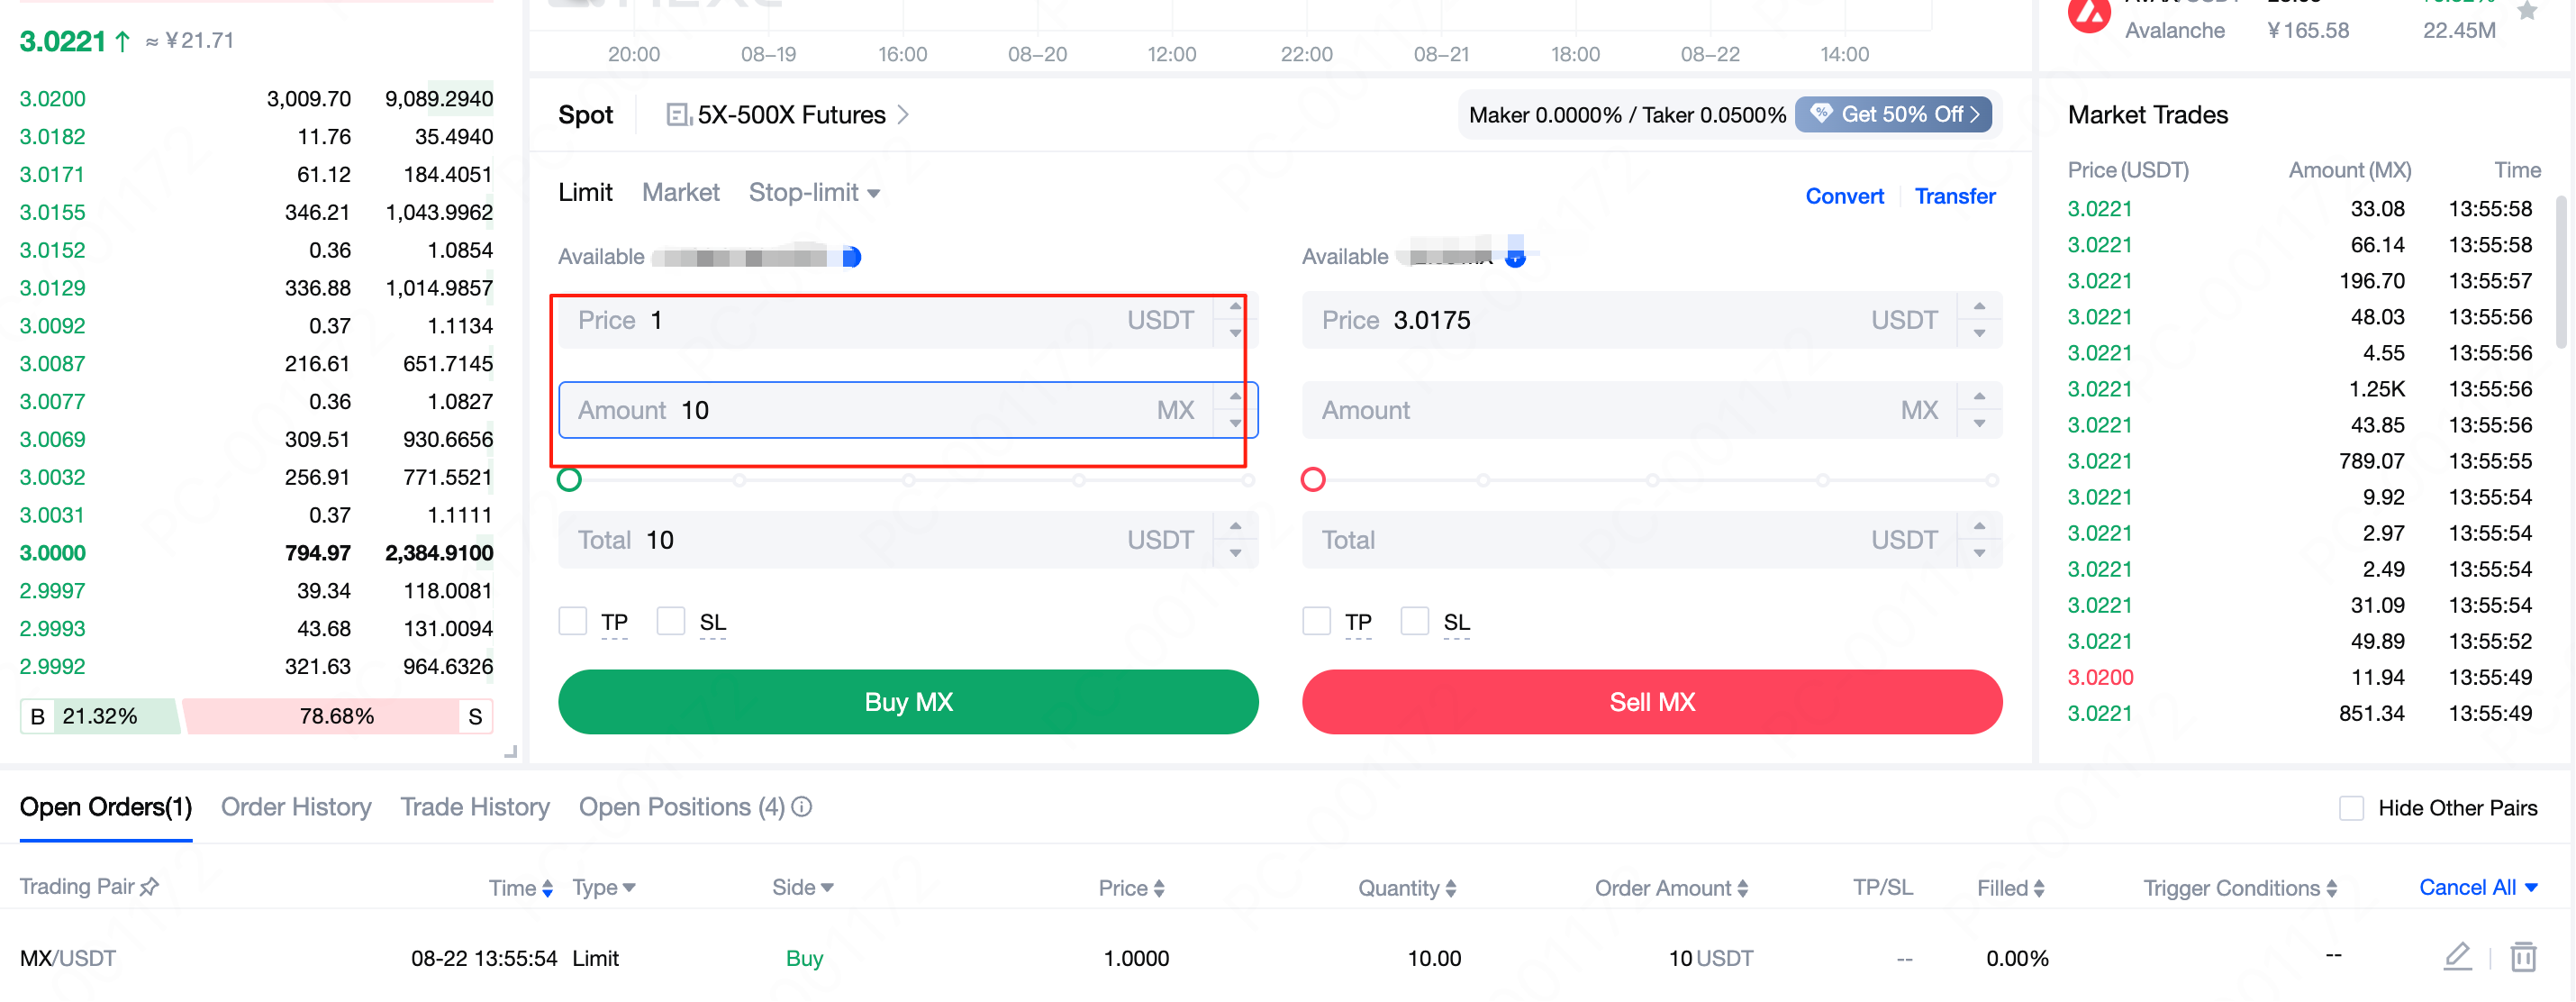Expand the Cancel All dropdown
This screenshot has width=2576, height=1002.
point(2531,887)
